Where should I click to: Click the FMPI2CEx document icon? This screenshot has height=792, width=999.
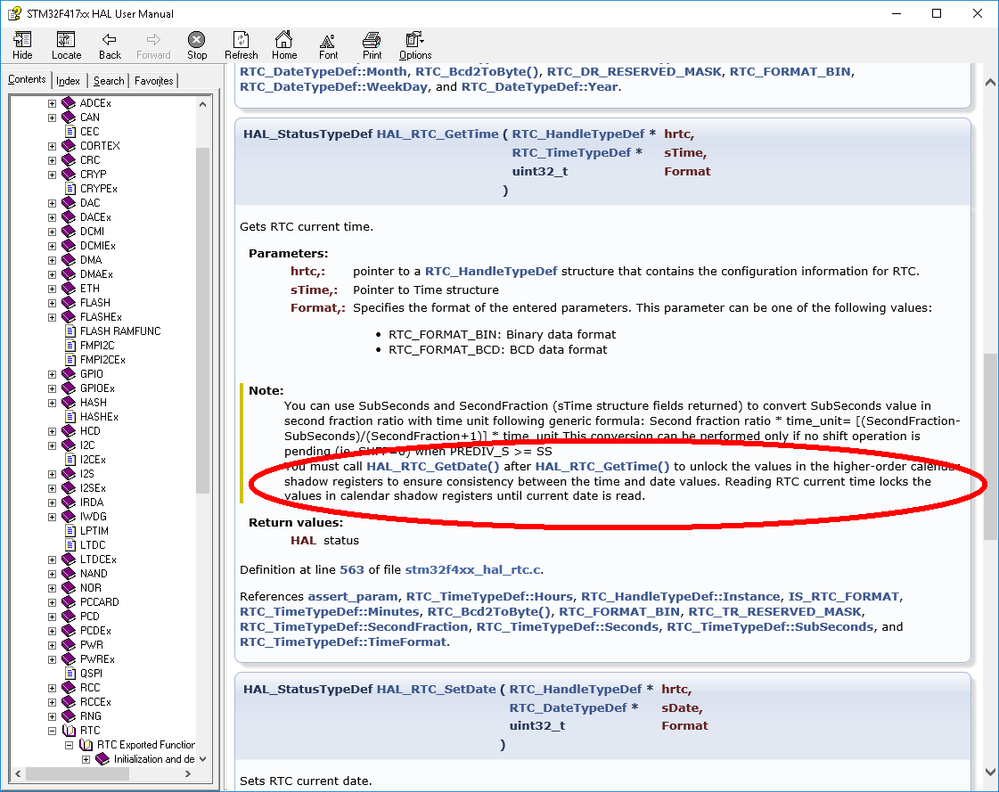coord(70,359)
